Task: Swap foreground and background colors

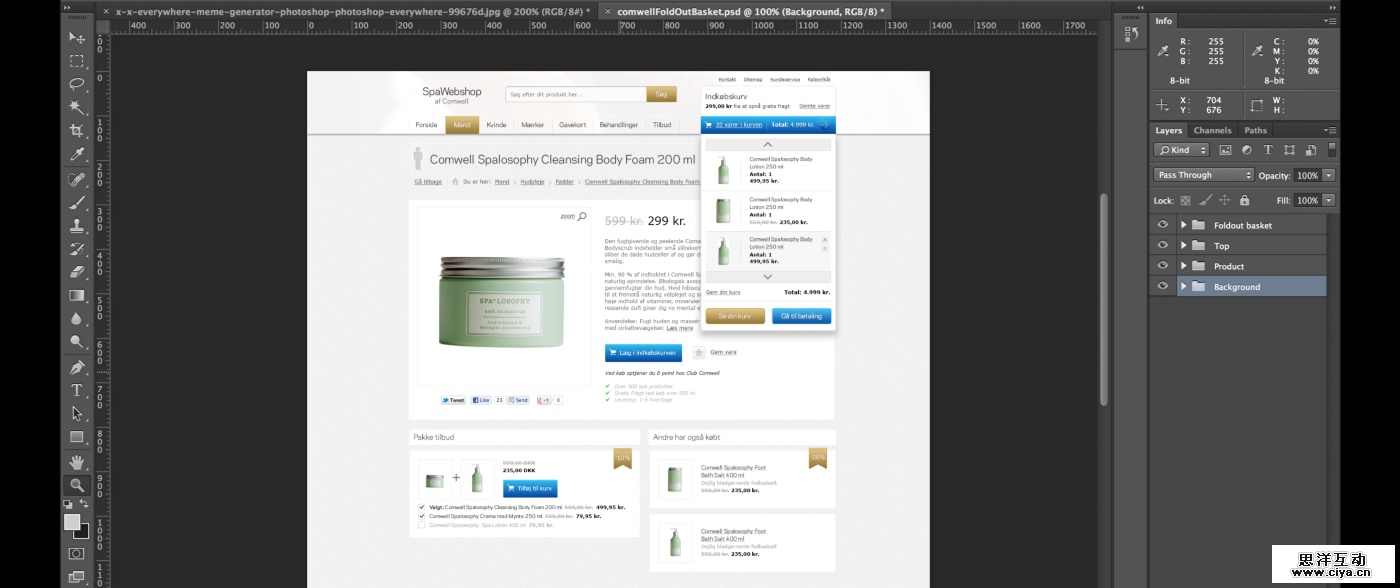Action: (x=85, y=504)
